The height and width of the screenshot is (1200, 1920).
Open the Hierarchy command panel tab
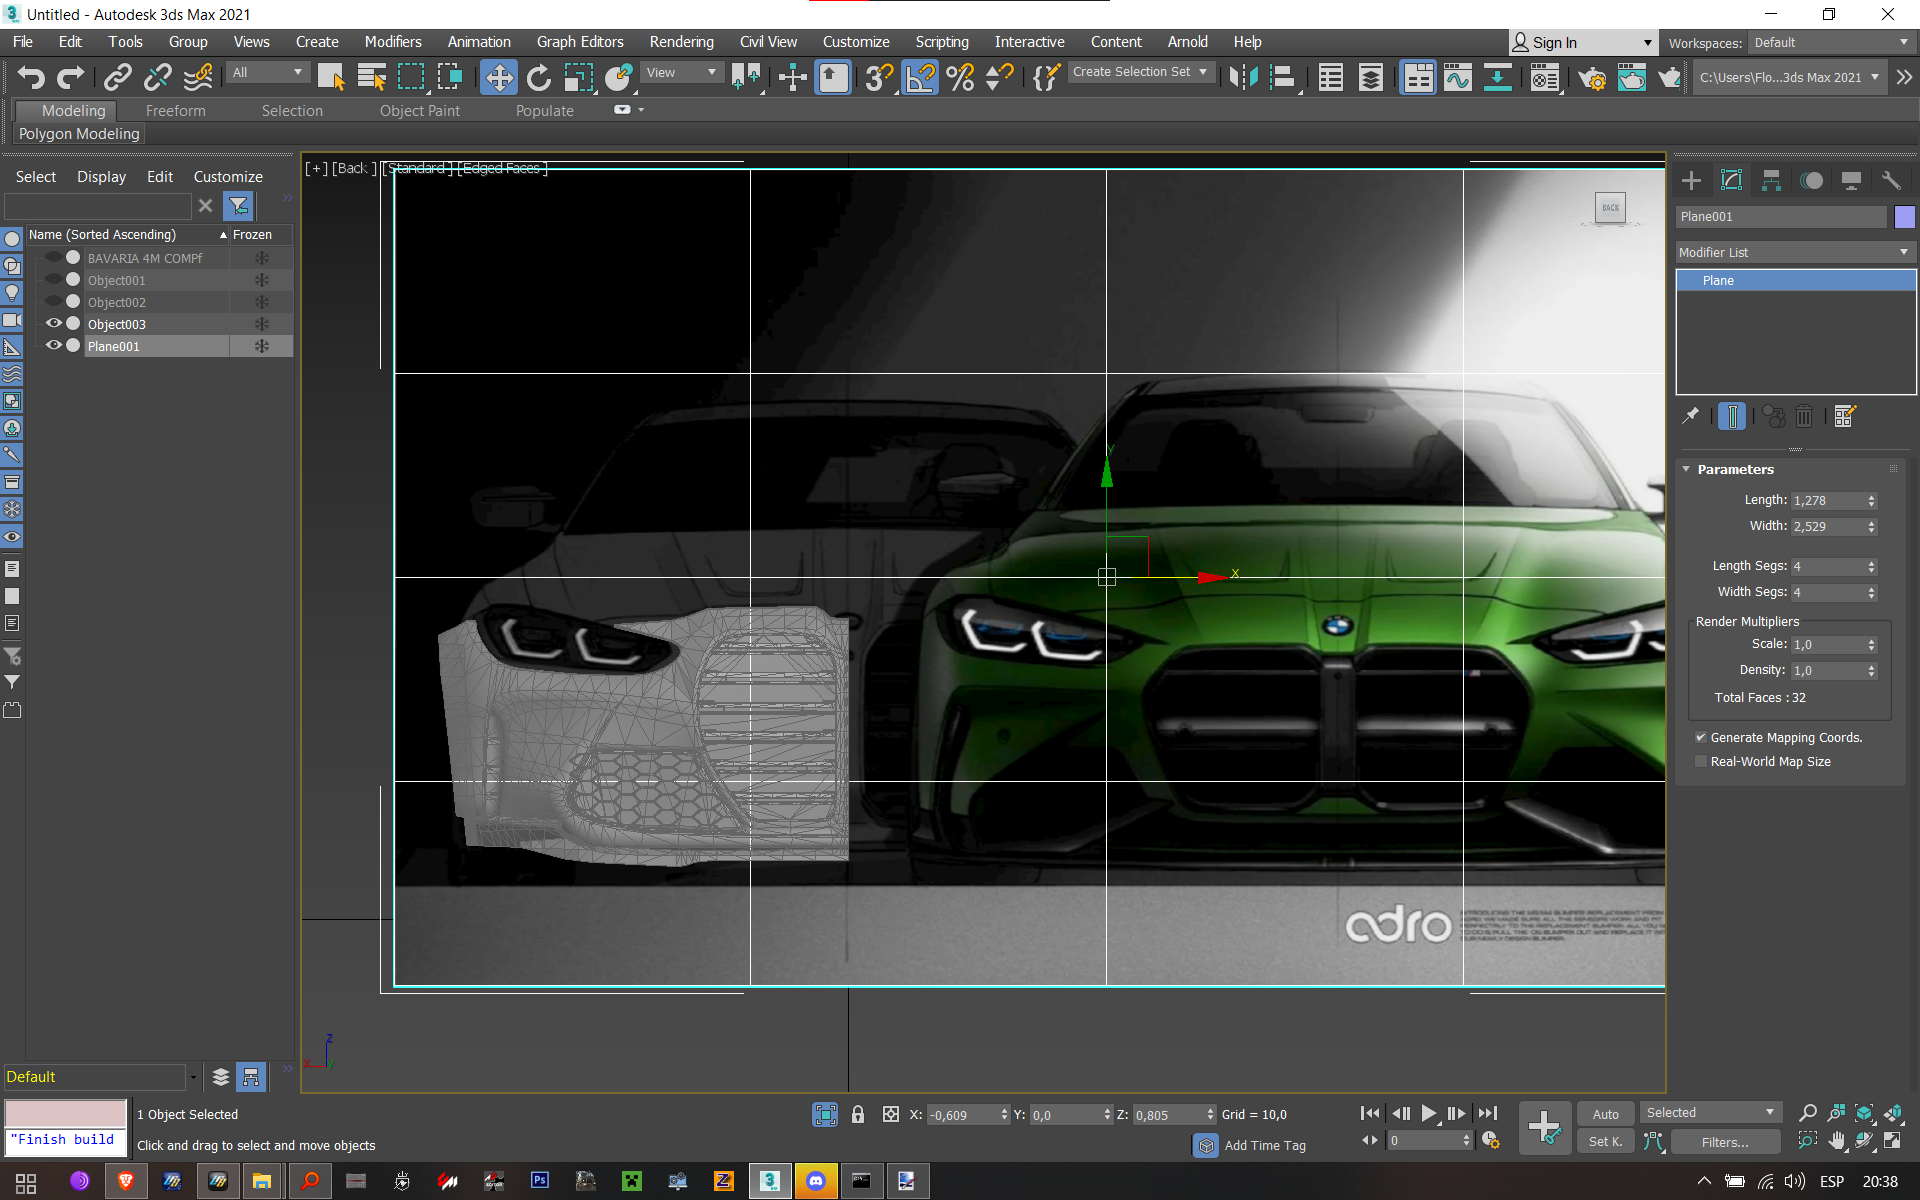1771,180
